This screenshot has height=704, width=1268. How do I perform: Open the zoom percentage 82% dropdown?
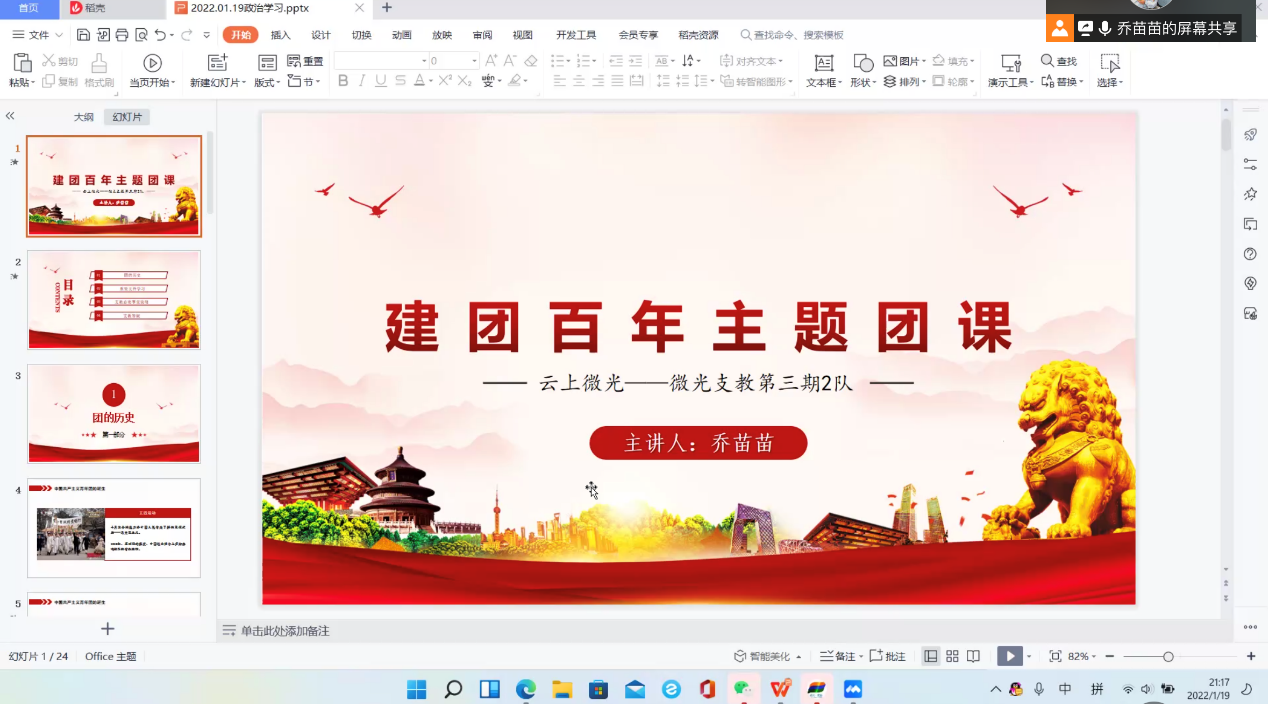(x=1084, y=656)
